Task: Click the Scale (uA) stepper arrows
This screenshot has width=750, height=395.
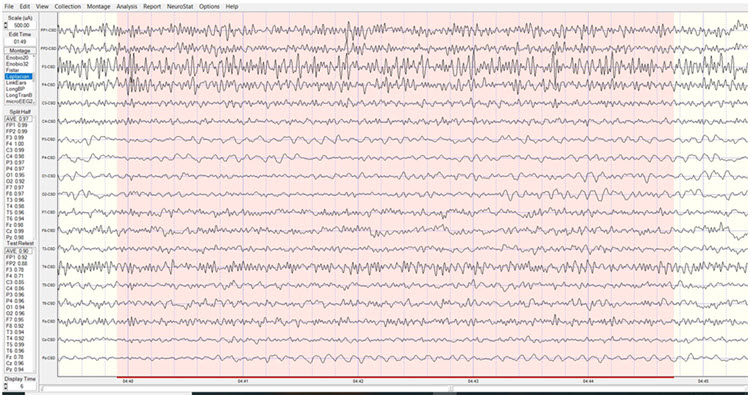Action: coord(6,25)
